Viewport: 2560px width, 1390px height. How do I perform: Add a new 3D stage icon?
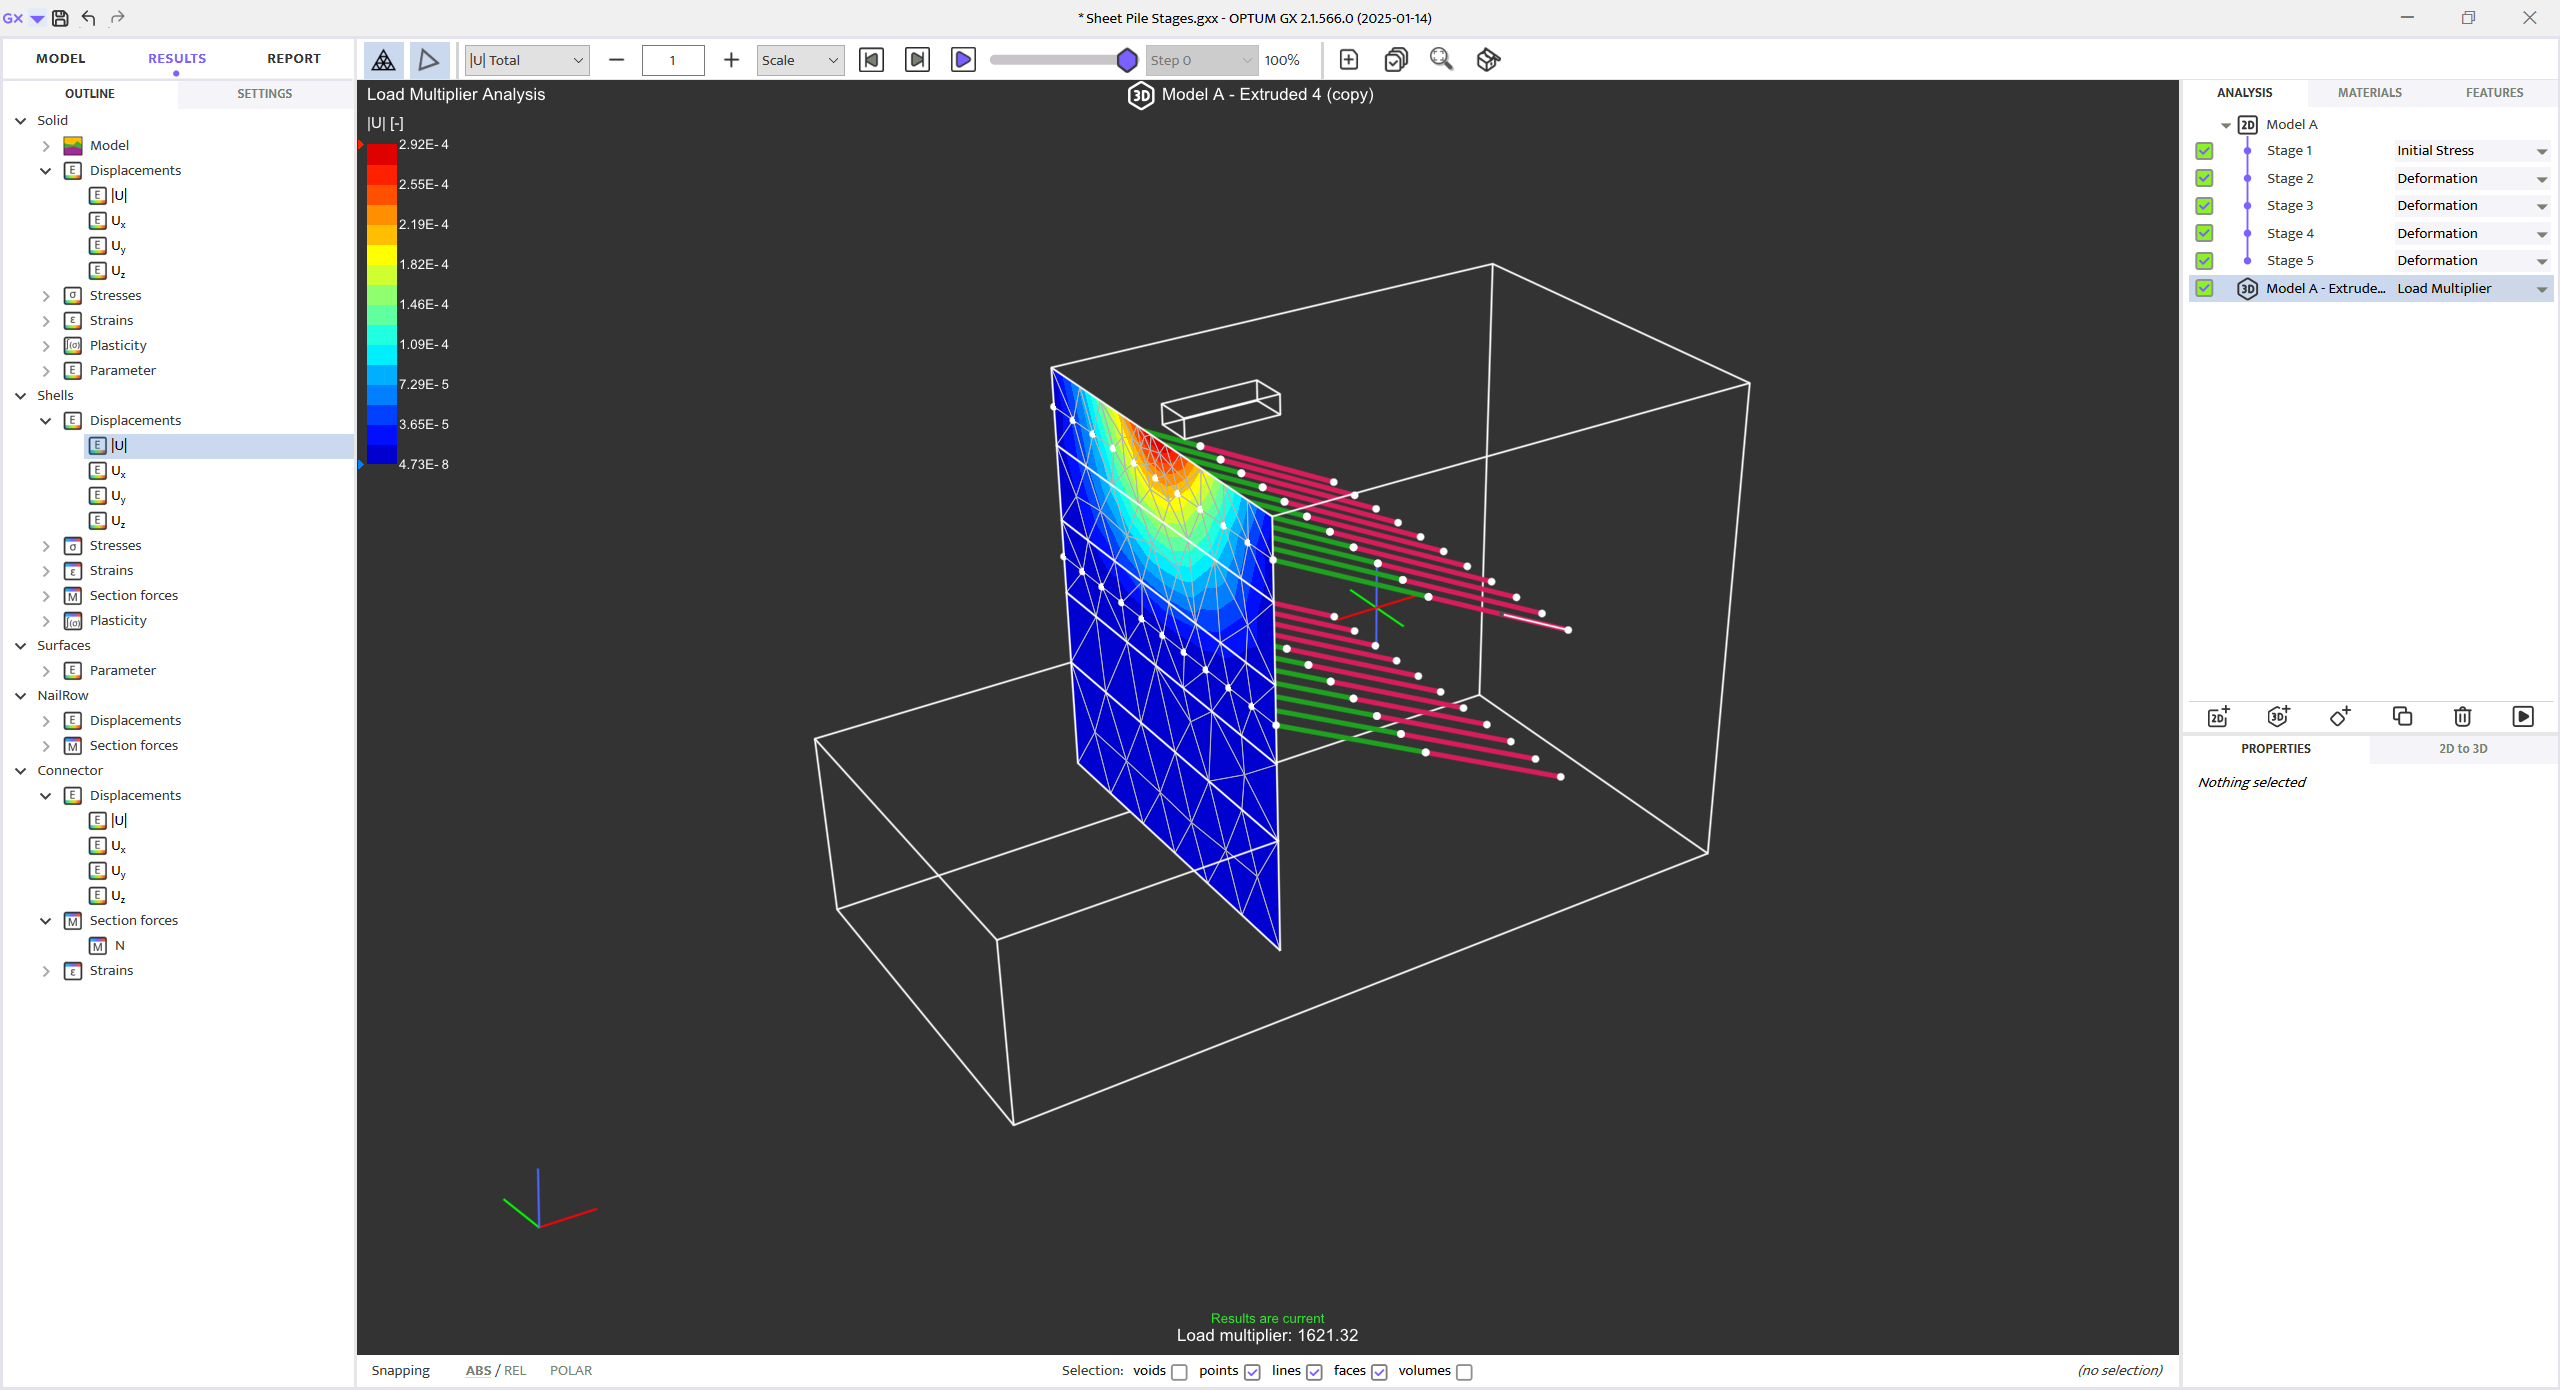[x=2279, y=716]
